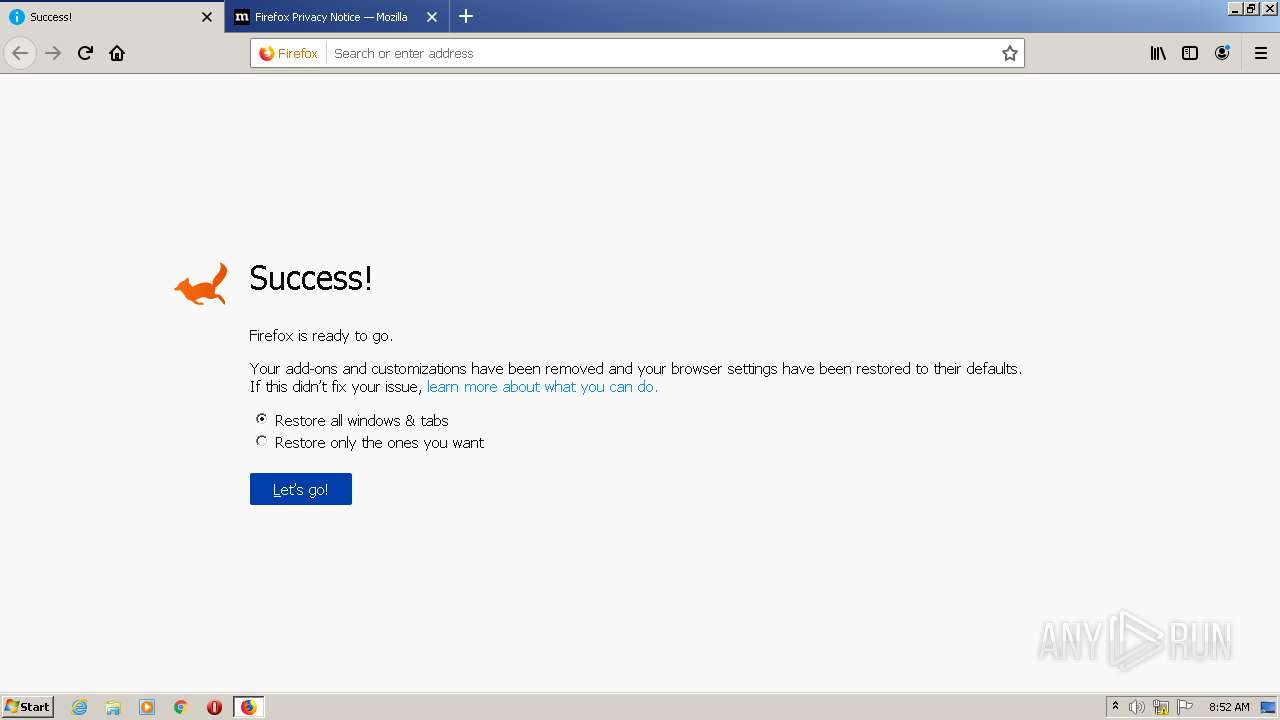The width and height of the screenshot is (1280, 720).
Task: Minimize the Firefox window
Action: (x=1235, y=8)
